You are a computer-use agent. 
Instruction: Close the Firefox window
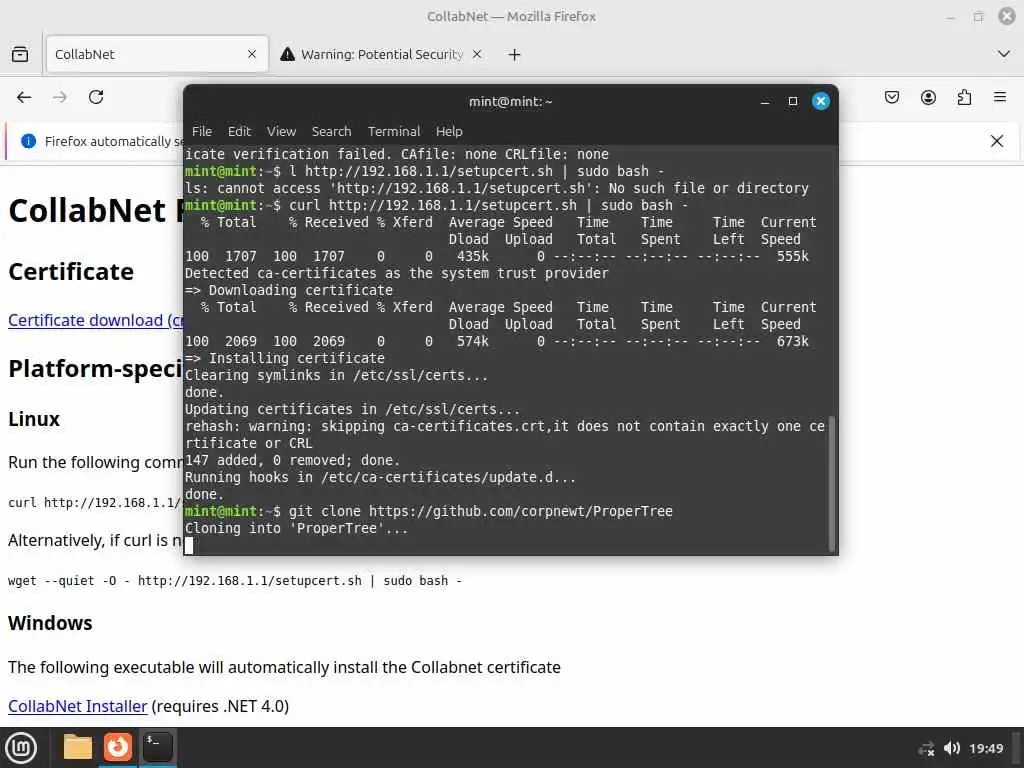coord(1007,16)
